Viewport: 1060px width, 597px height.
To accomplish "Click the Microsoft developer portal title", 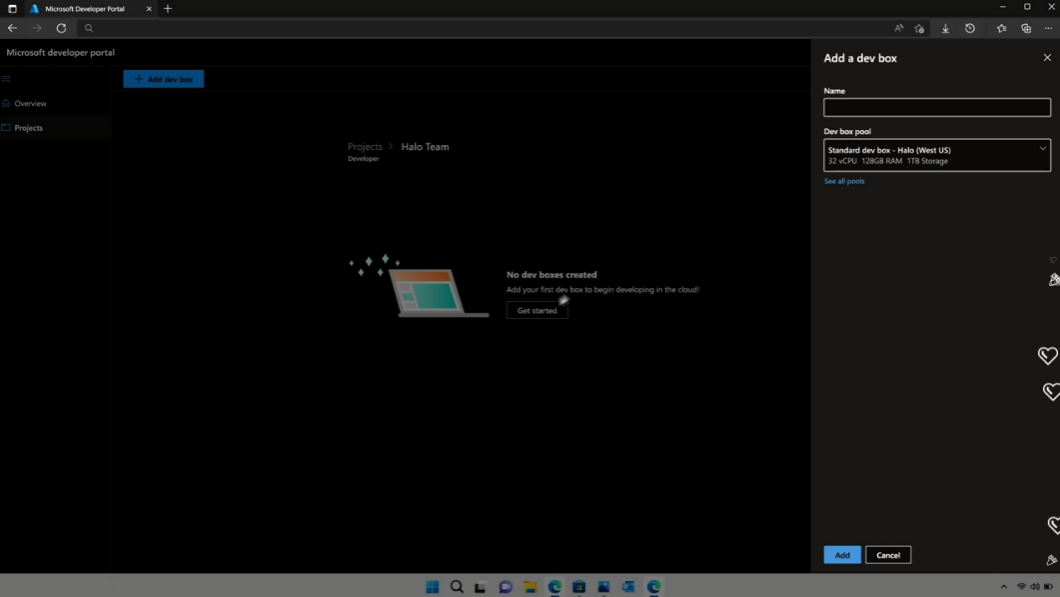I will pyautogui.click(x=61, y=53).
